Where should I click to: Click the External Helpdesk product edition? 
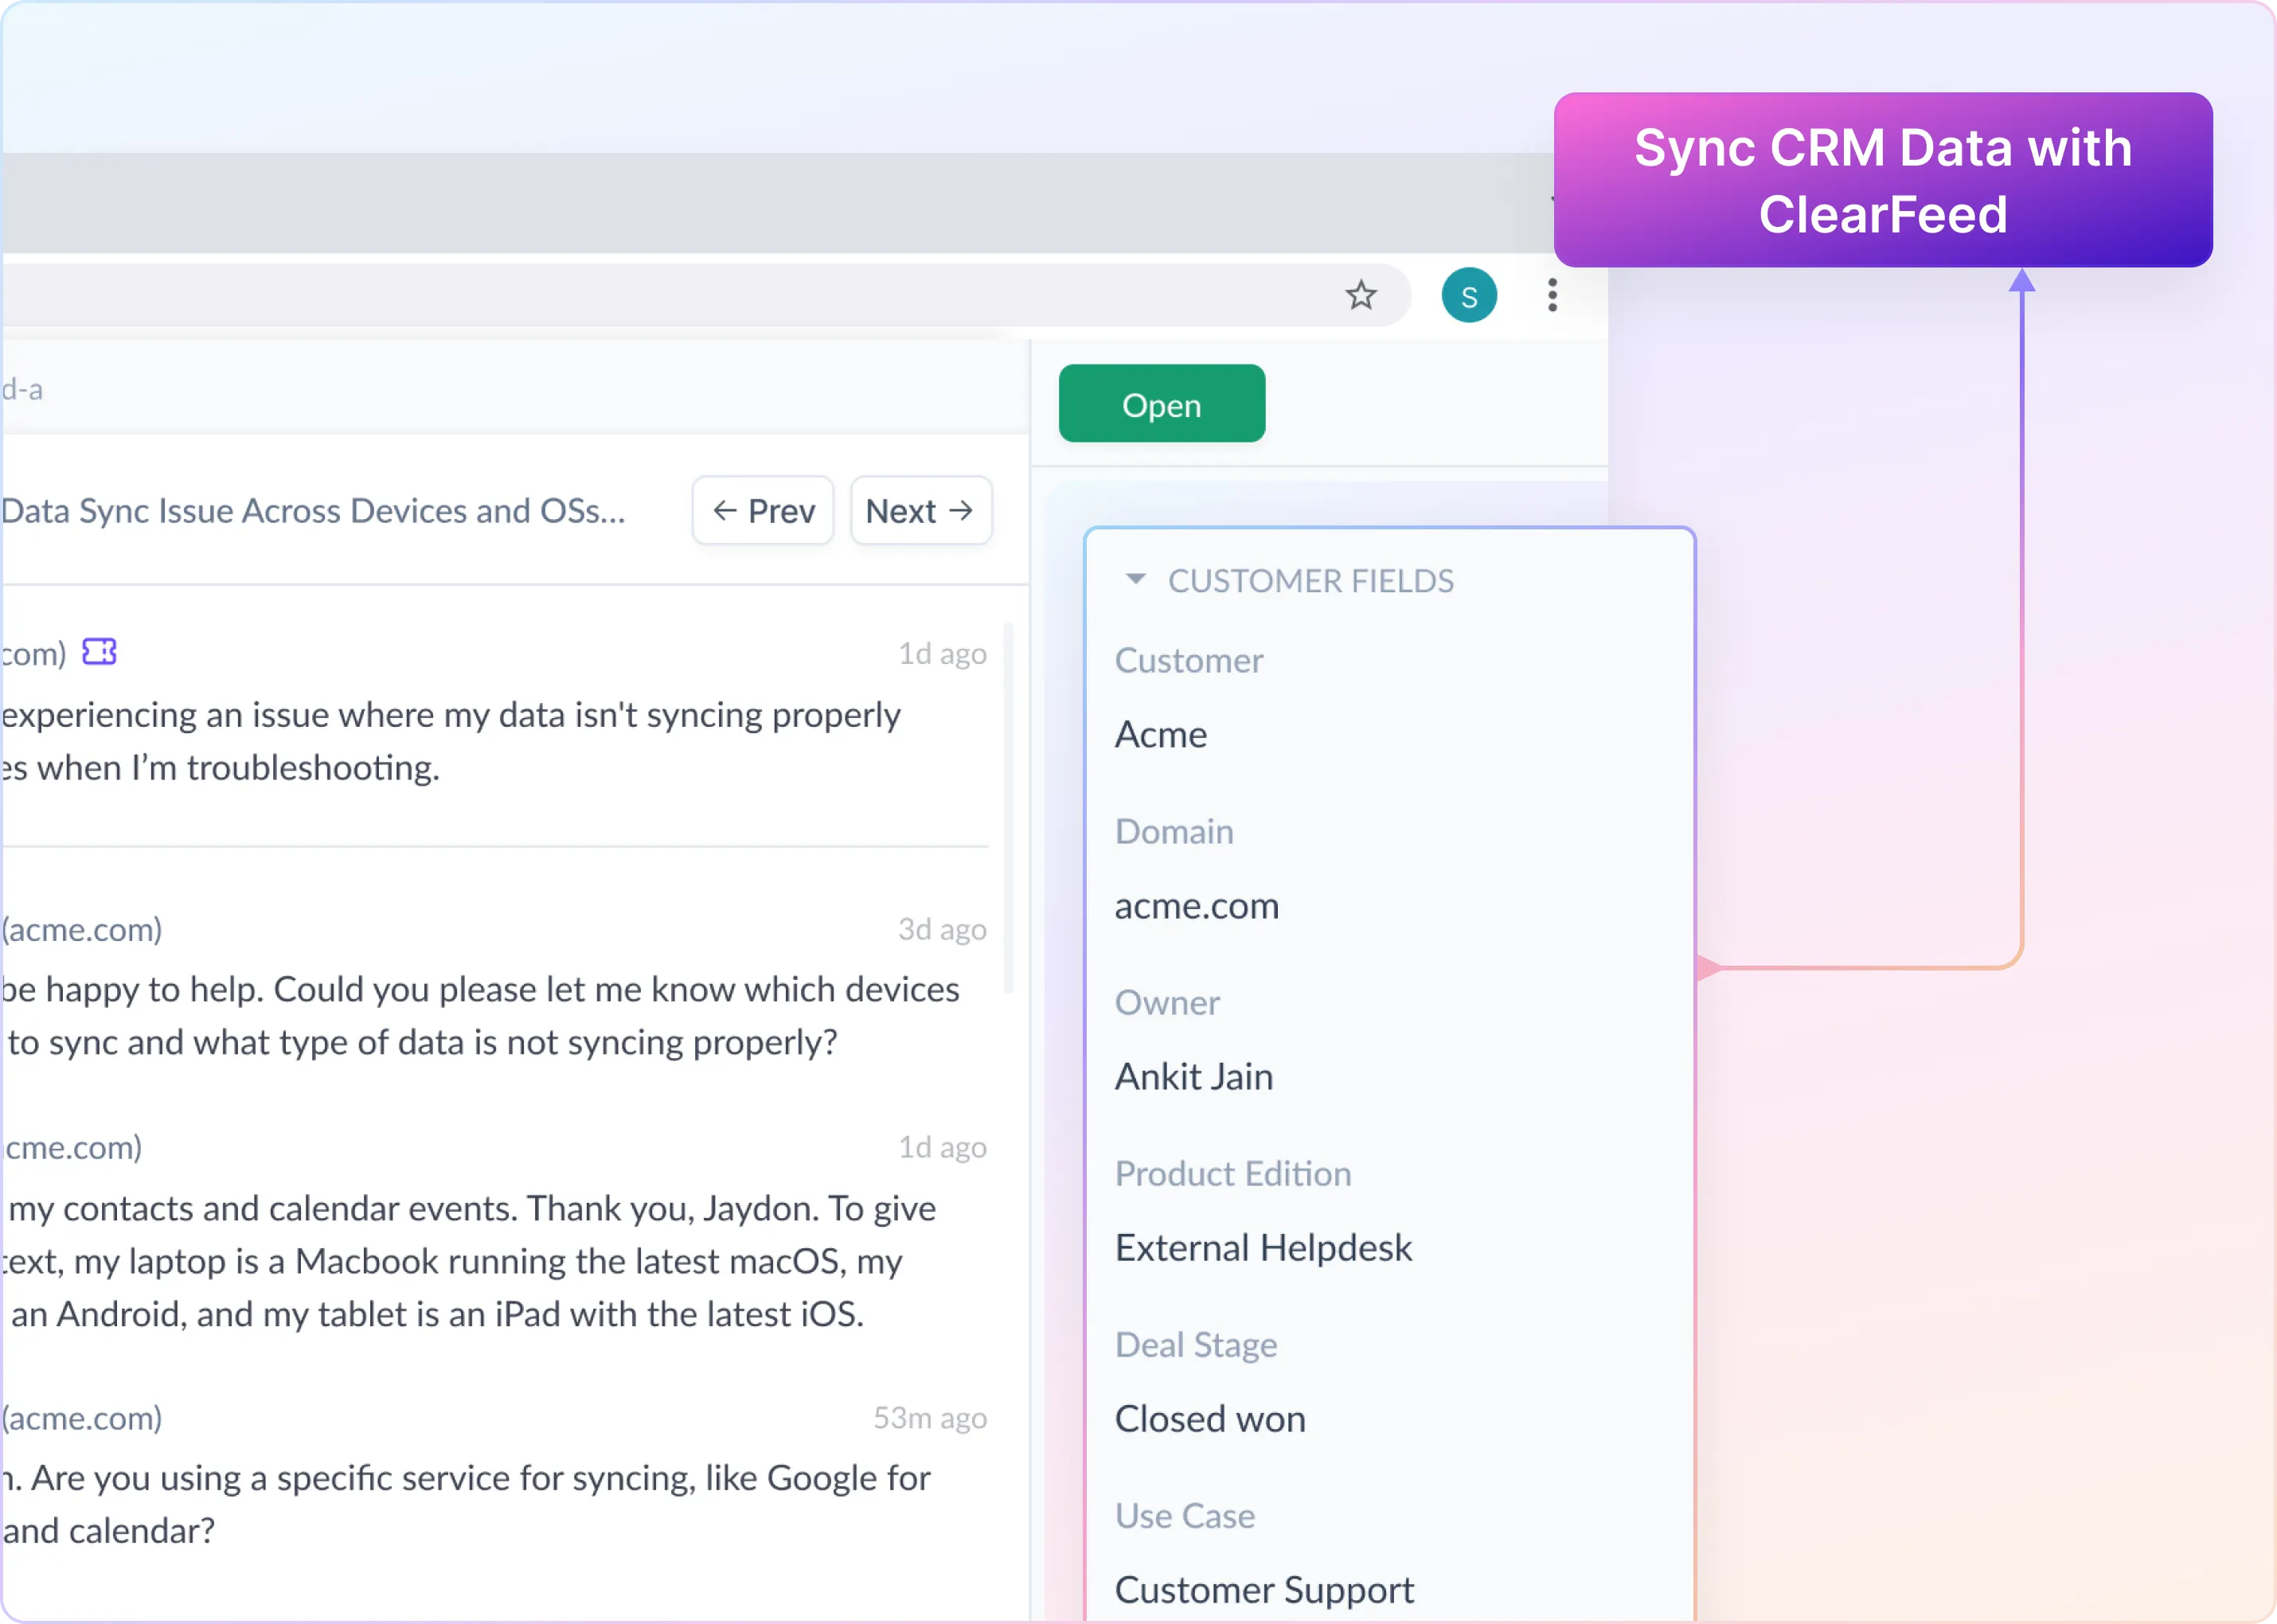click(x=1263, y=1248)
